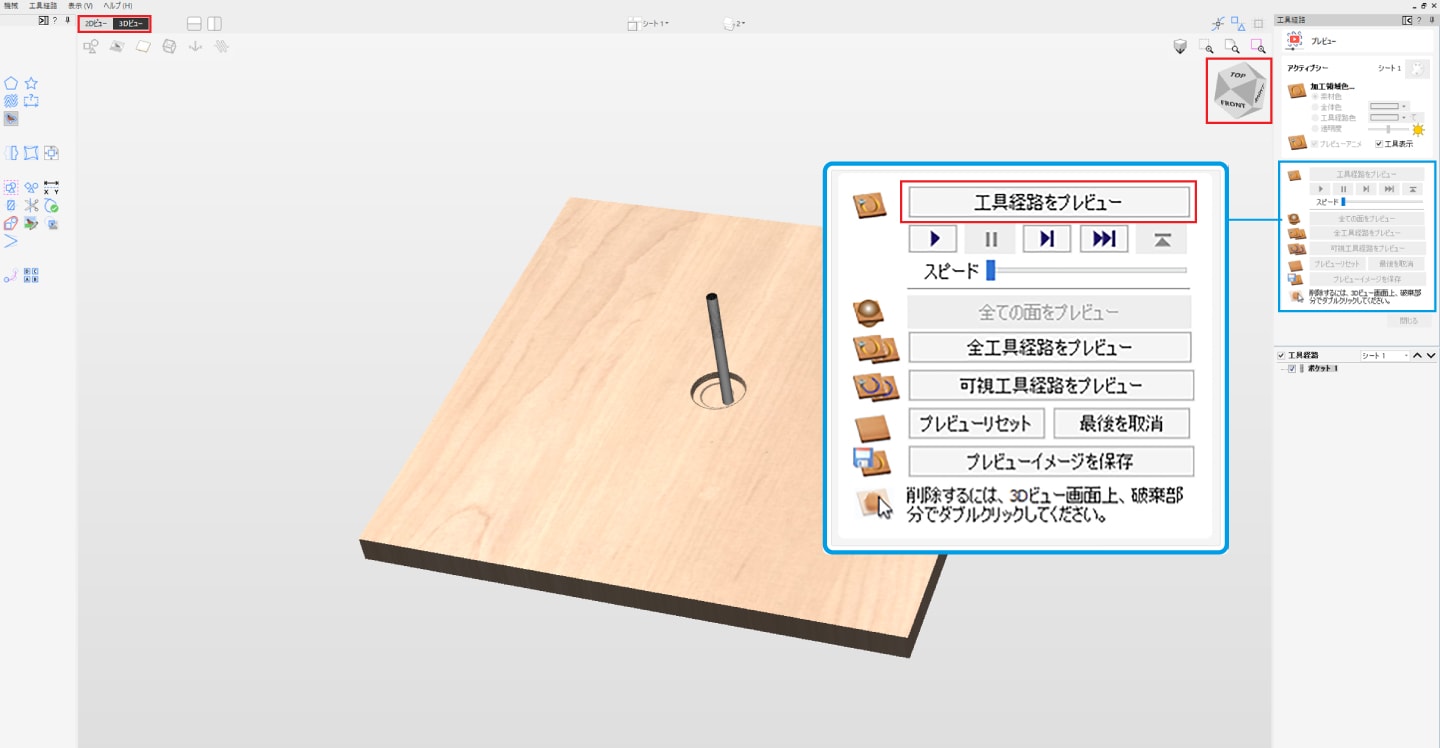Viewport: 1440px width, 748px height.
Task: Open the ヘルプ (H) menu
Action: point(117,6)
